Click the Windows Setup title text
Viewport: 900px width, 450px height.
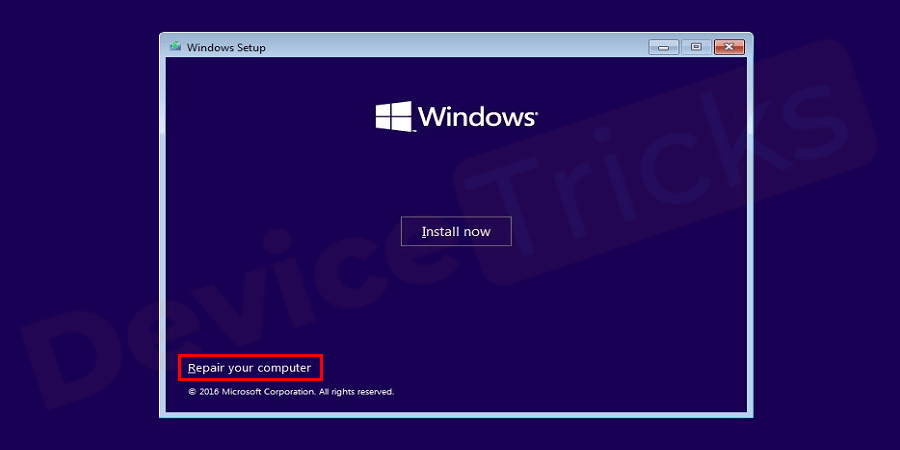[x=226, y=48]
